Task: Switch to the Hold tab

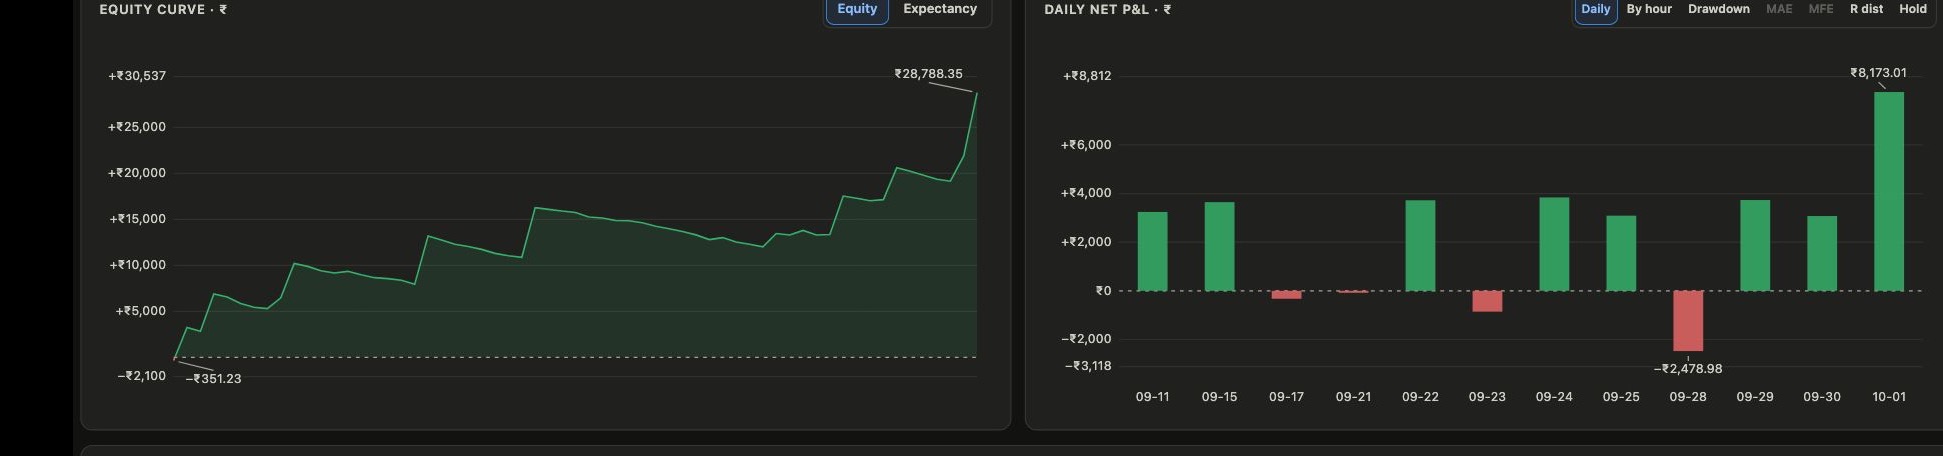Action: 1913,9
